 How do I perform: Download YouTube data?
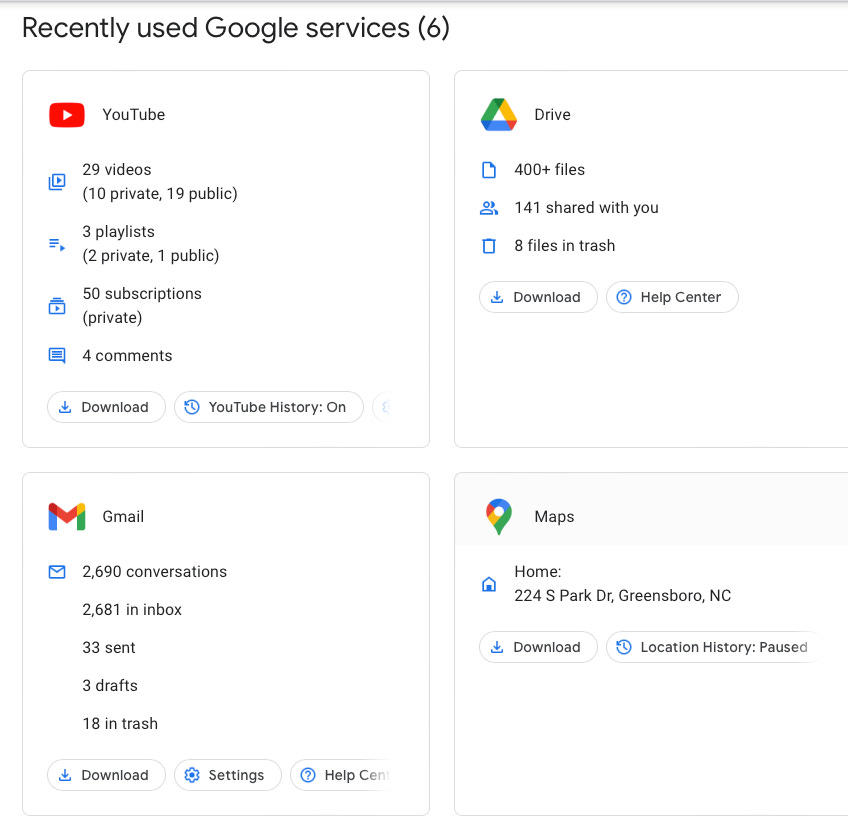coord(106,407)
